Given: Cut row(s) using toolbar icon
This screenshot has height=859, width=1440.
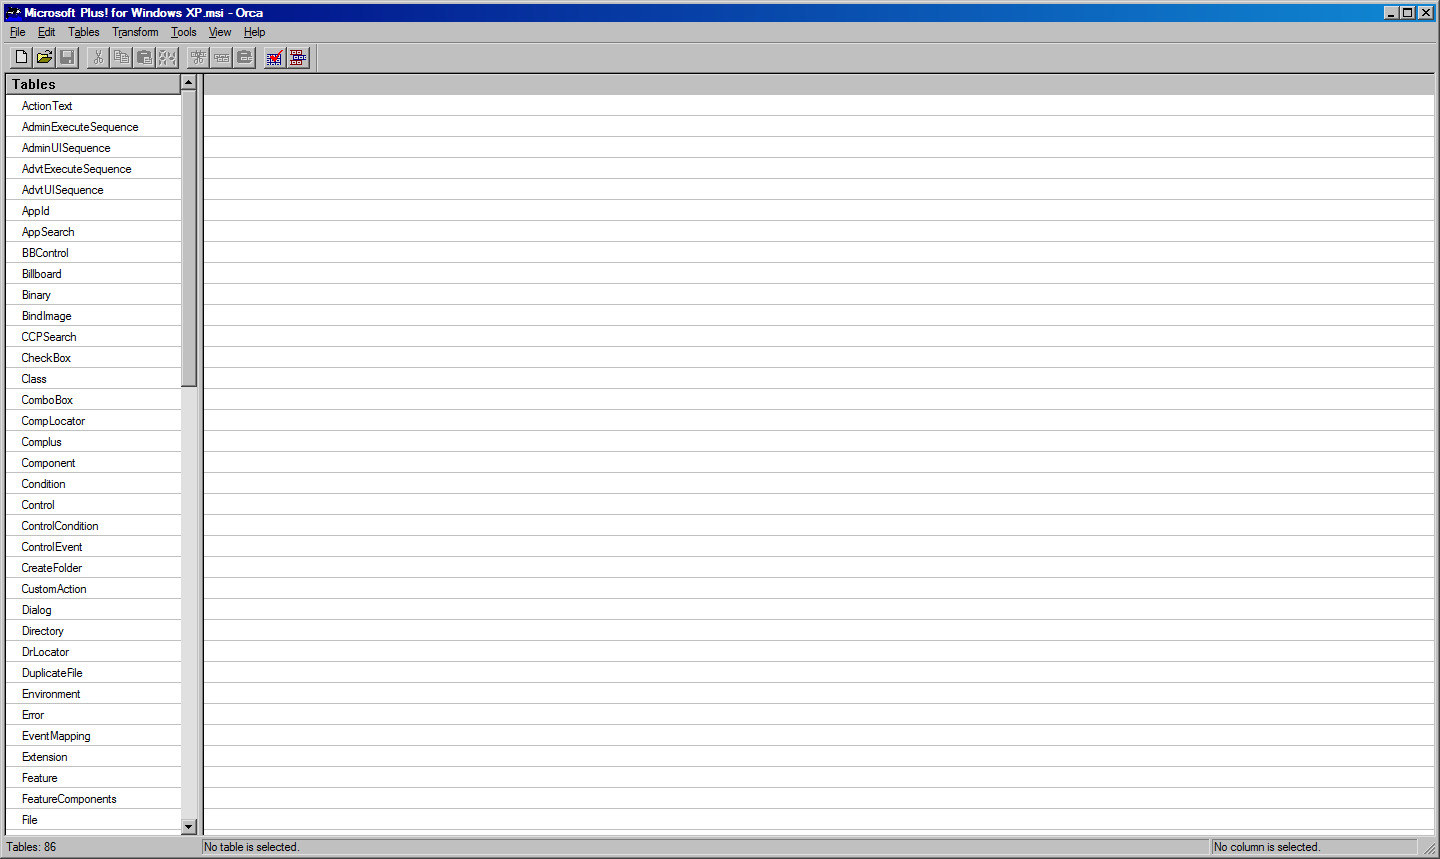Looking at the screenshot, I should [x=198, y=57].
